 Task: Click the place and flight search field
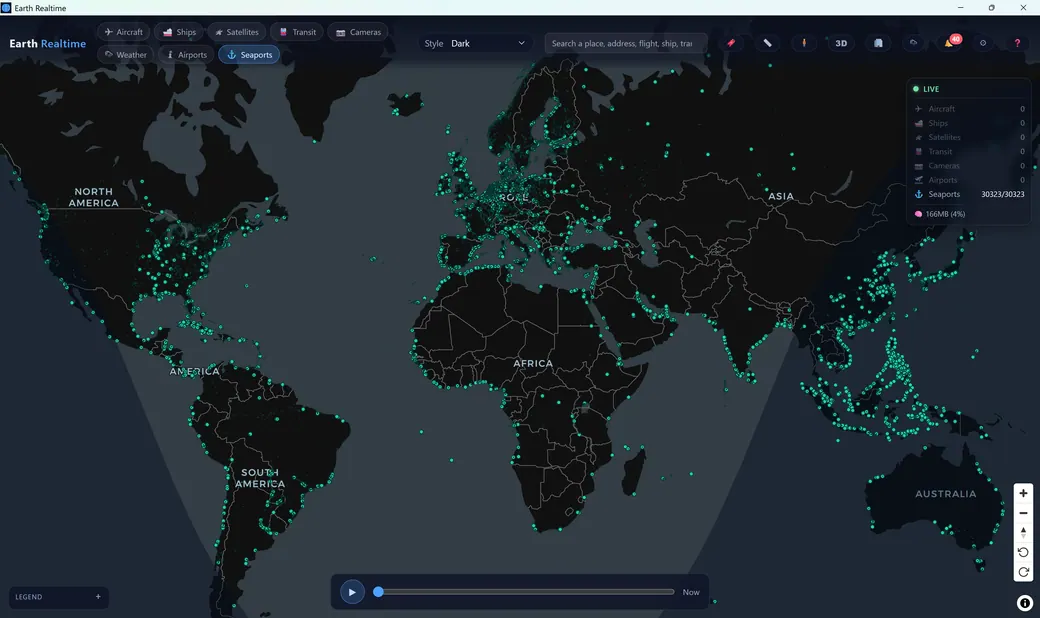click(x=626, y=43)
